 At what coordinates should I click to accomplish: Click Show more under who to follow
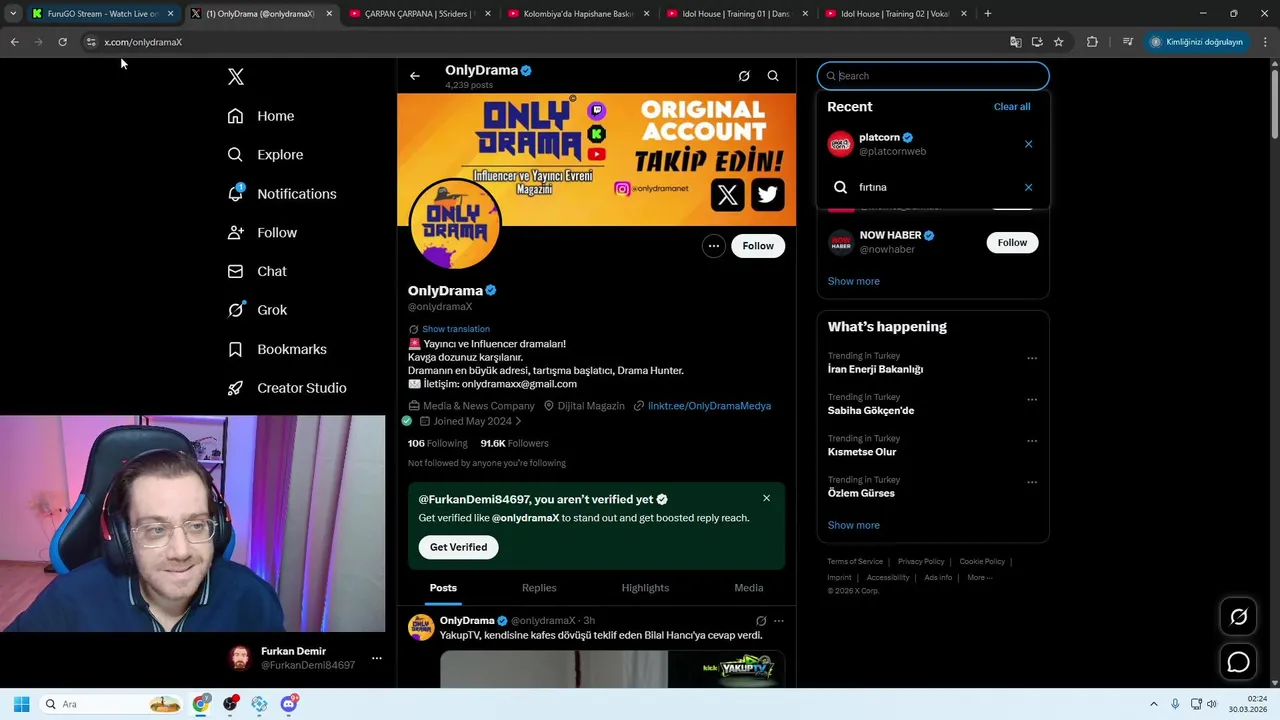coord(854,281)
